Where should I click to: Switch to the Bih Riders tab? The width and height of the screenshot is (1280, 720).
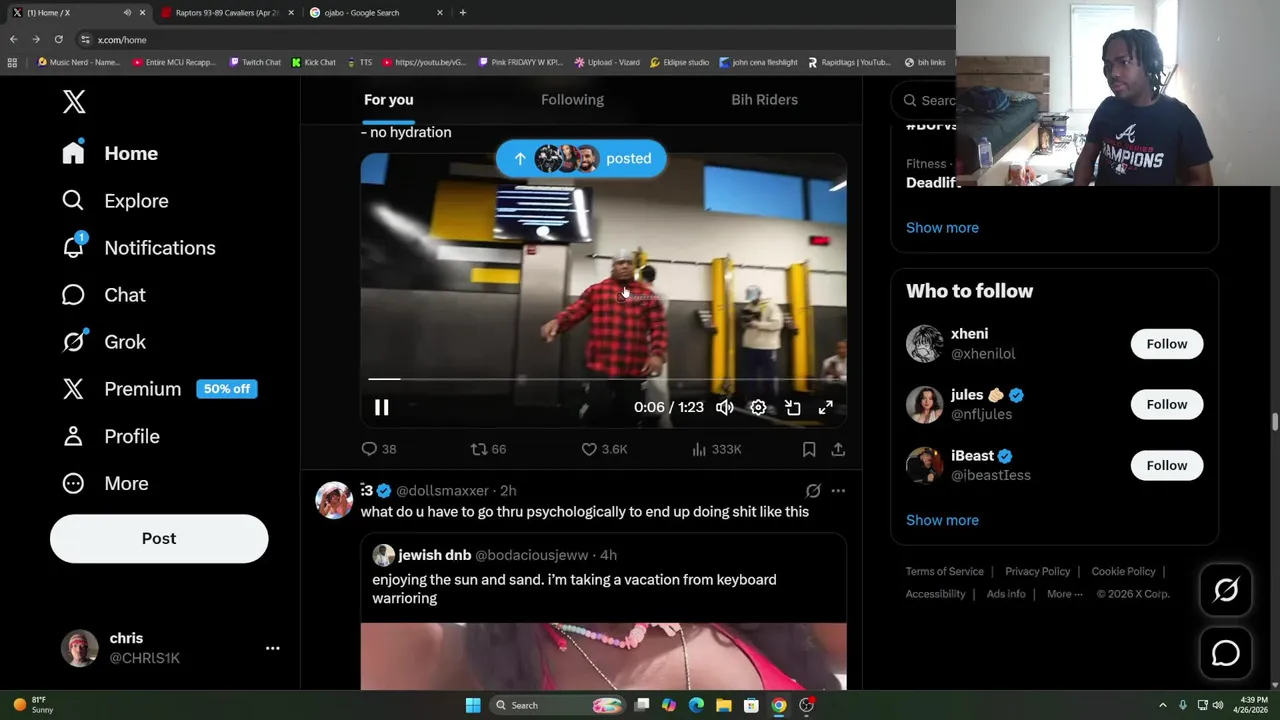click(764, 99)
